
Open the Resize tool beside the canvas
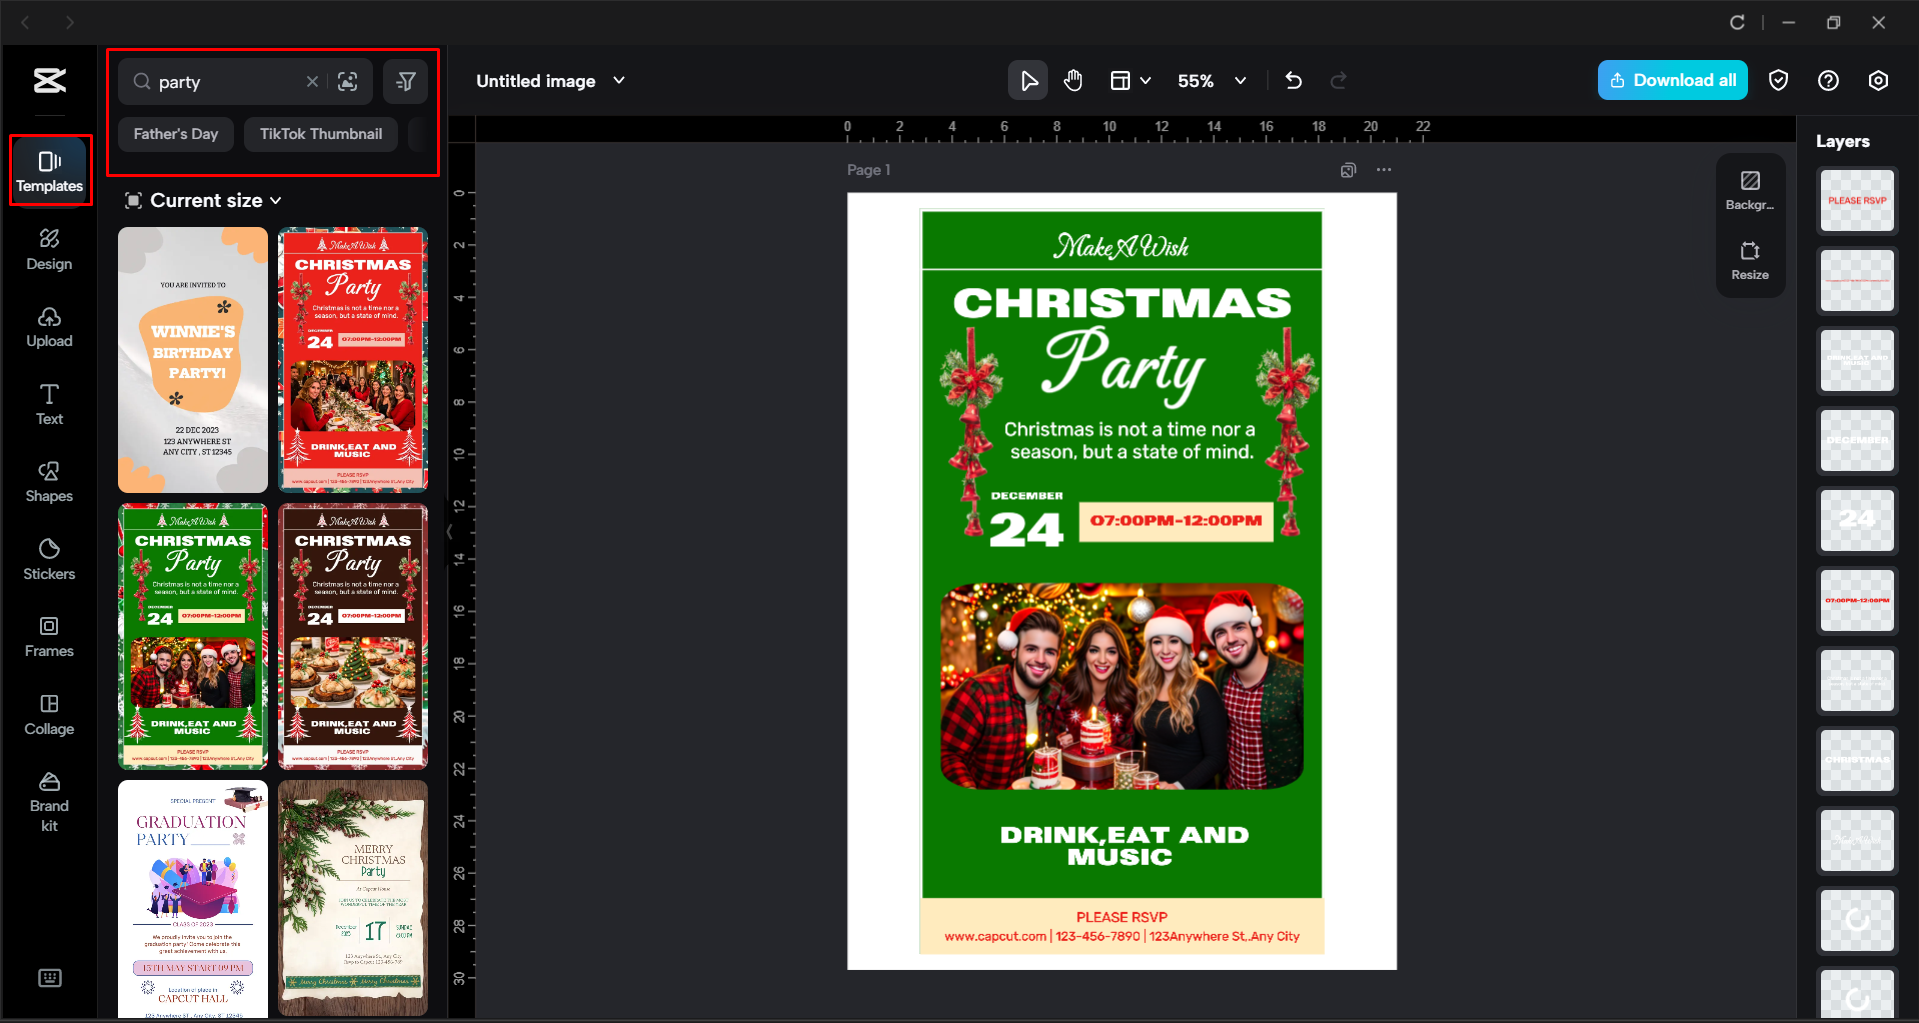1750,261
